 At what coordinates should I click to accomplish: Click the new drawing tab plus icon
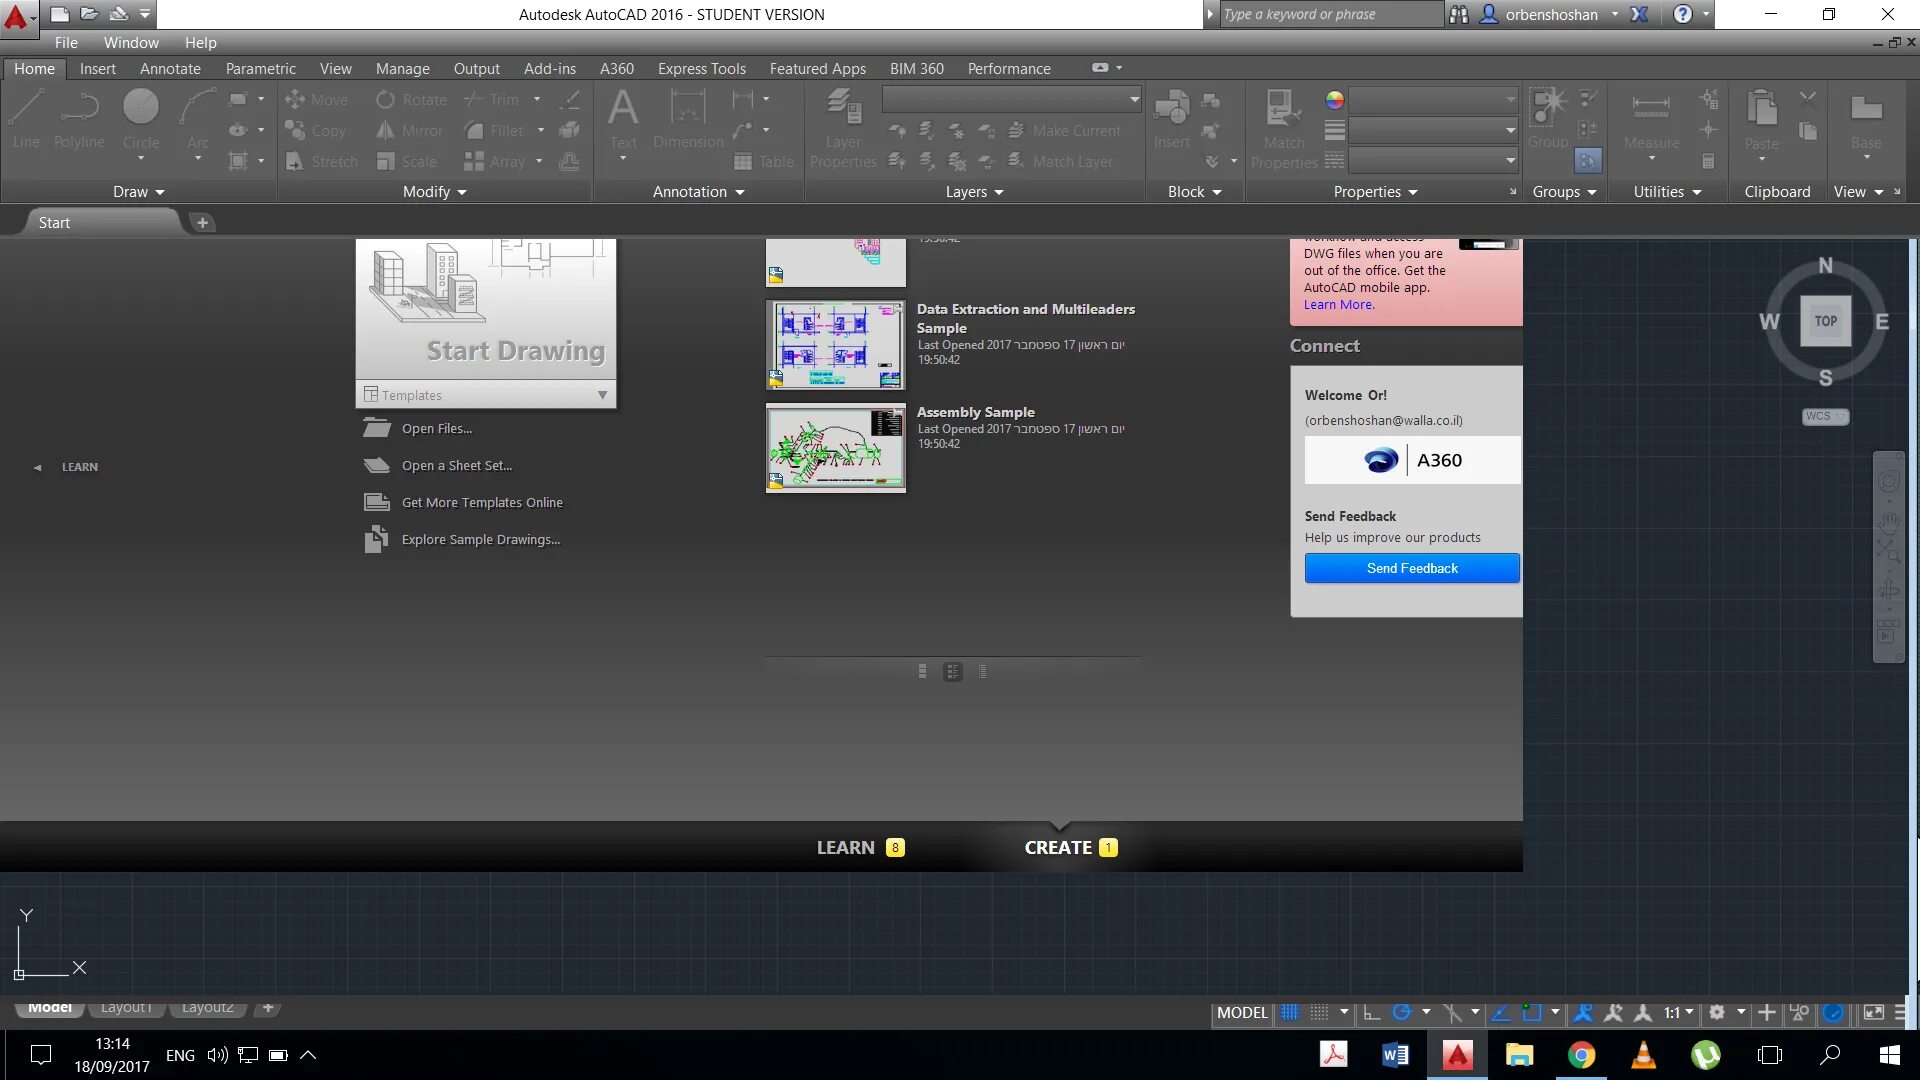(x=202, y=222)
